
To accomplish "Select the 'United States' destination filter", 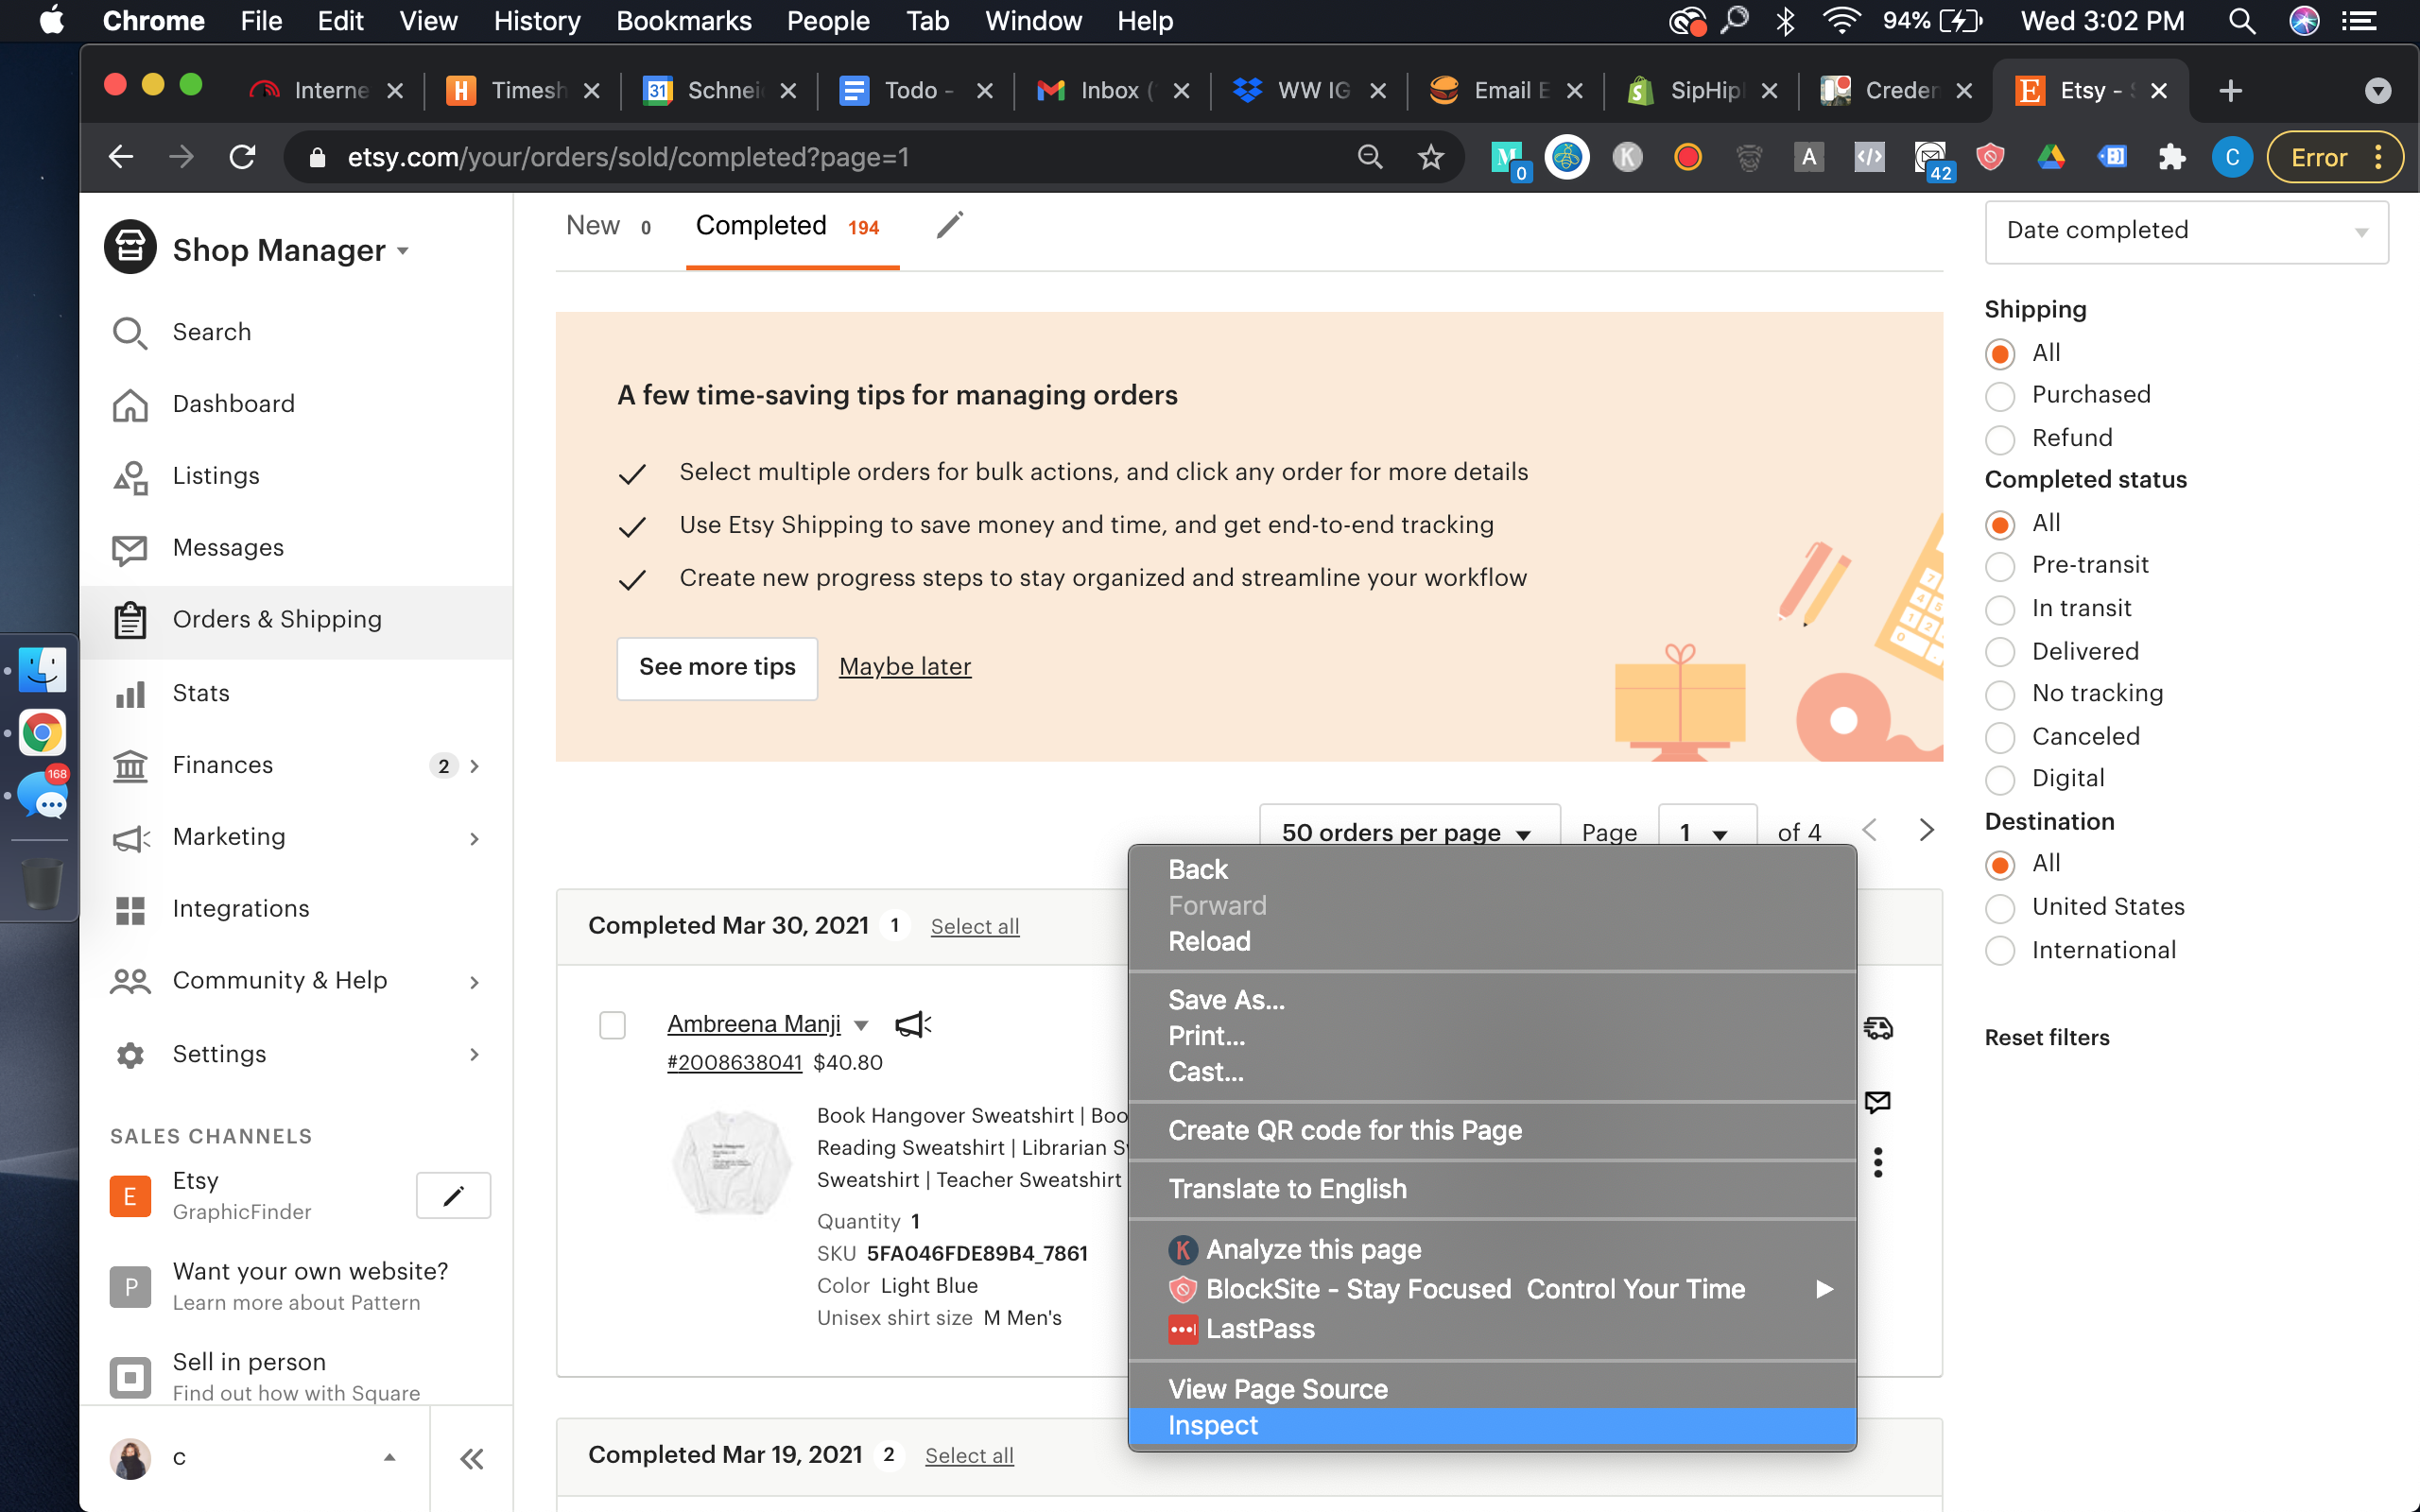I will pyautogui.click(x=2002, y=906).
